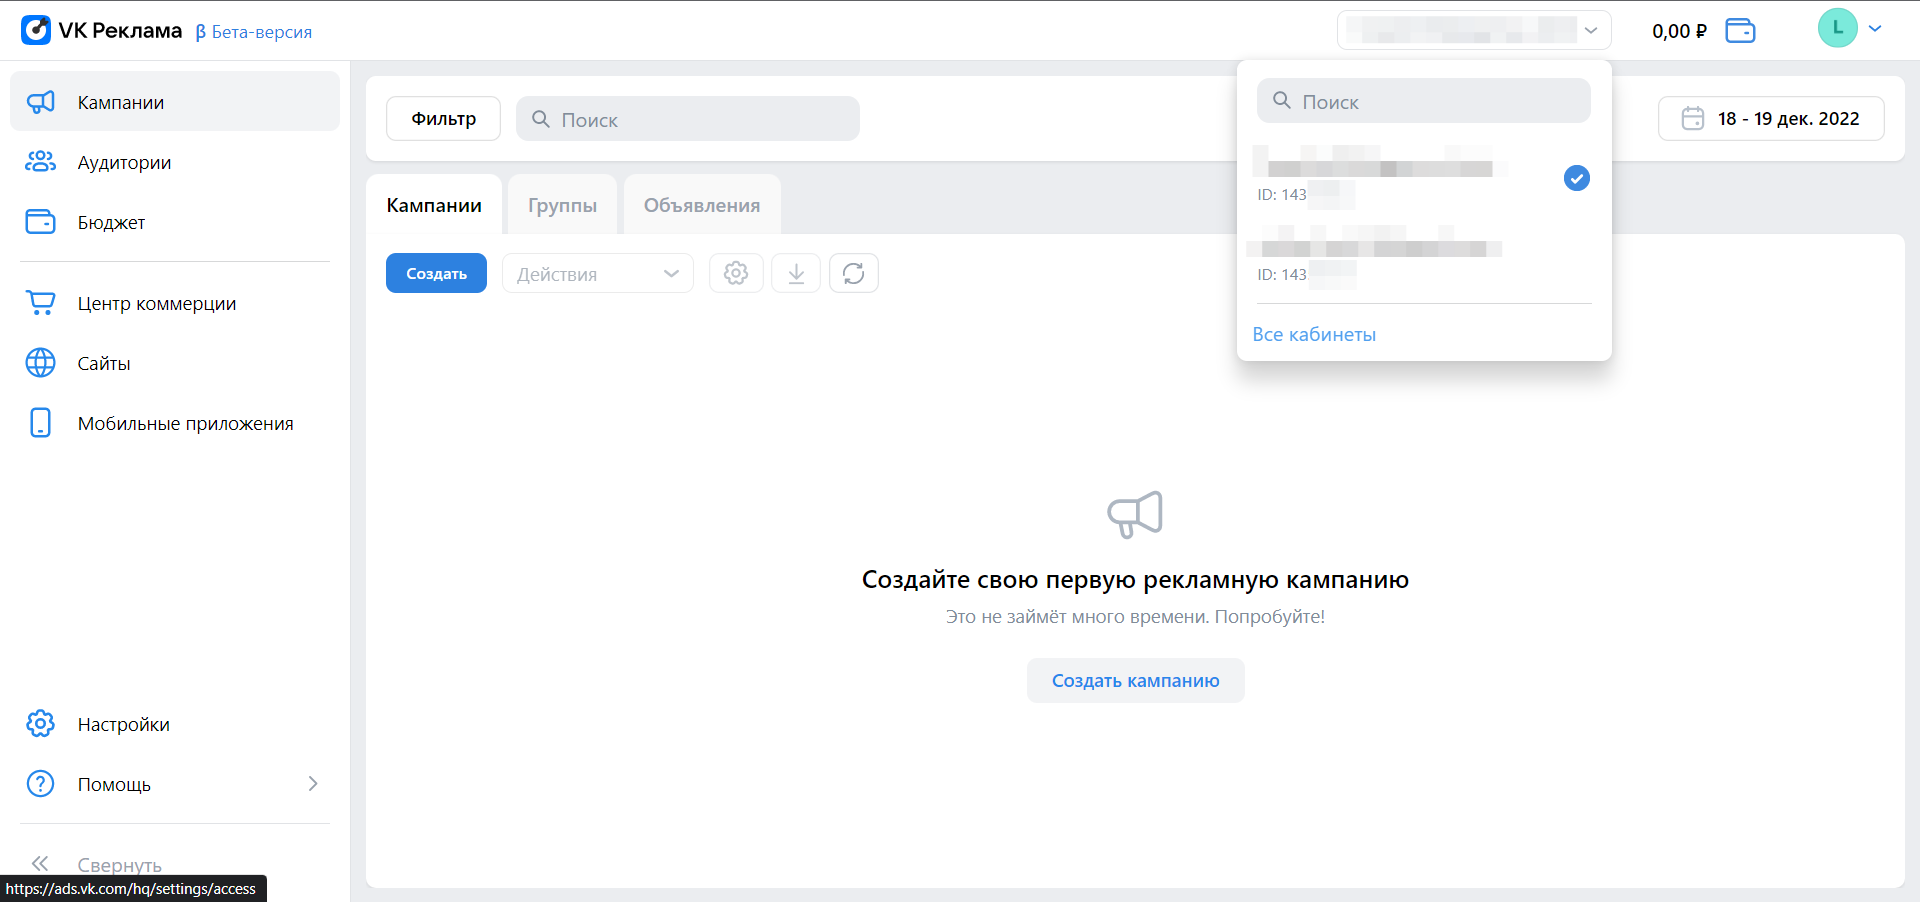The image size is (1920, 902).
Task: Switch to the Кампании tab
Action: click(x=434, y=205)
